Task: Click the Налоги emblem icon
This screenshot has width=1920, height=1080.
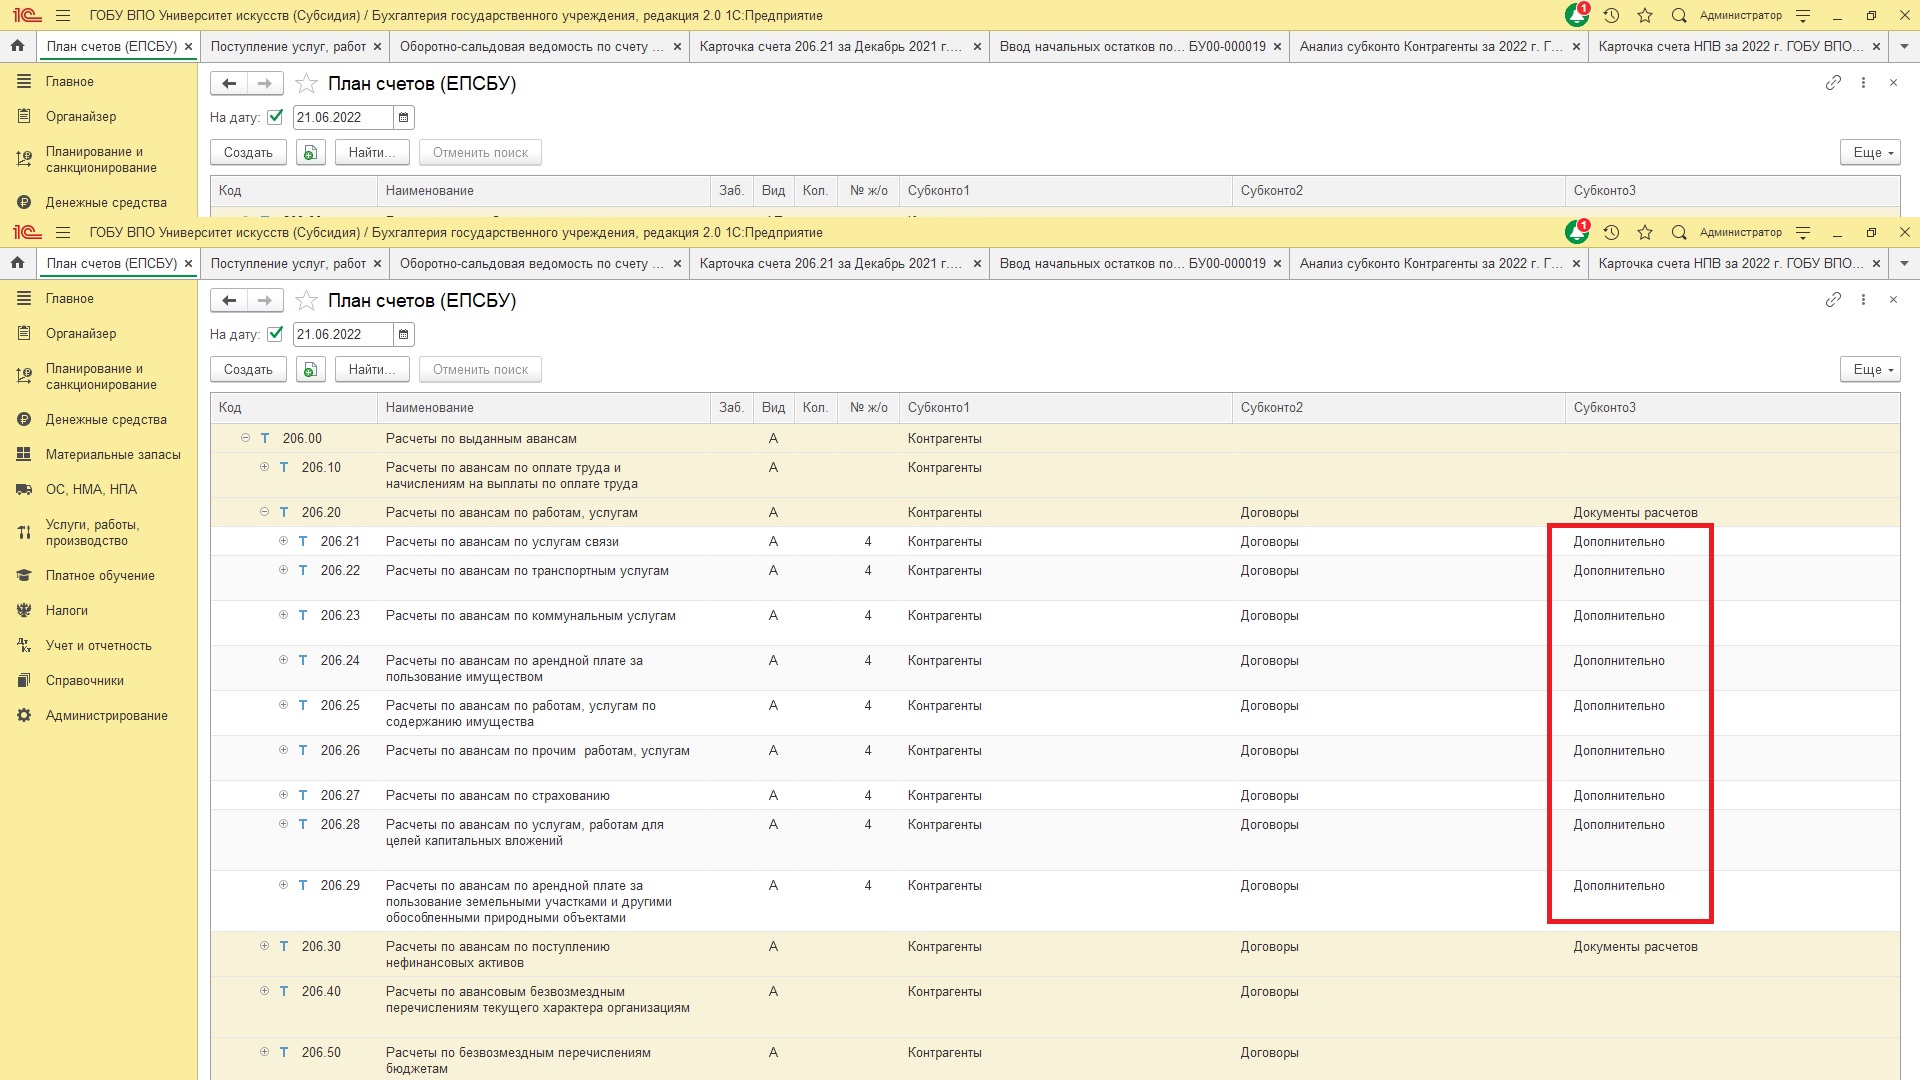Action: pyautogui.click(x=24, y=610)
